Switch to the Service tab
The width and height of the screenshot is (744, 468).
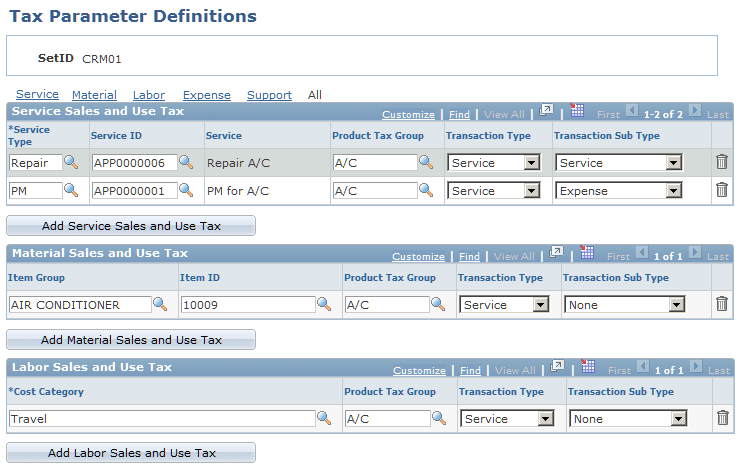(37, 94)
